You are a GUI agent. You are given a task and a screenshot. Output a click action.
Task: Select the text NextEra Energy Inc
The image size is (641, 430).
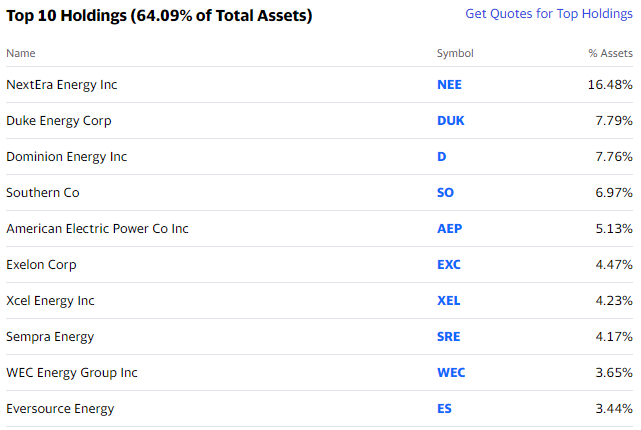click(x=62, y=85)
